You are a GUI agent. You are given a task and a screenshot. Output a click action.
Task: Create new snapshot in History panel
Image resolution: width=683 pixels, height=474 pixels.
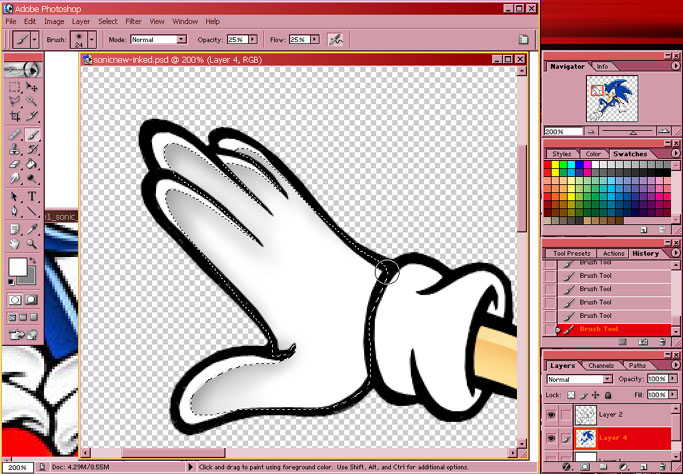pos(644,342)
